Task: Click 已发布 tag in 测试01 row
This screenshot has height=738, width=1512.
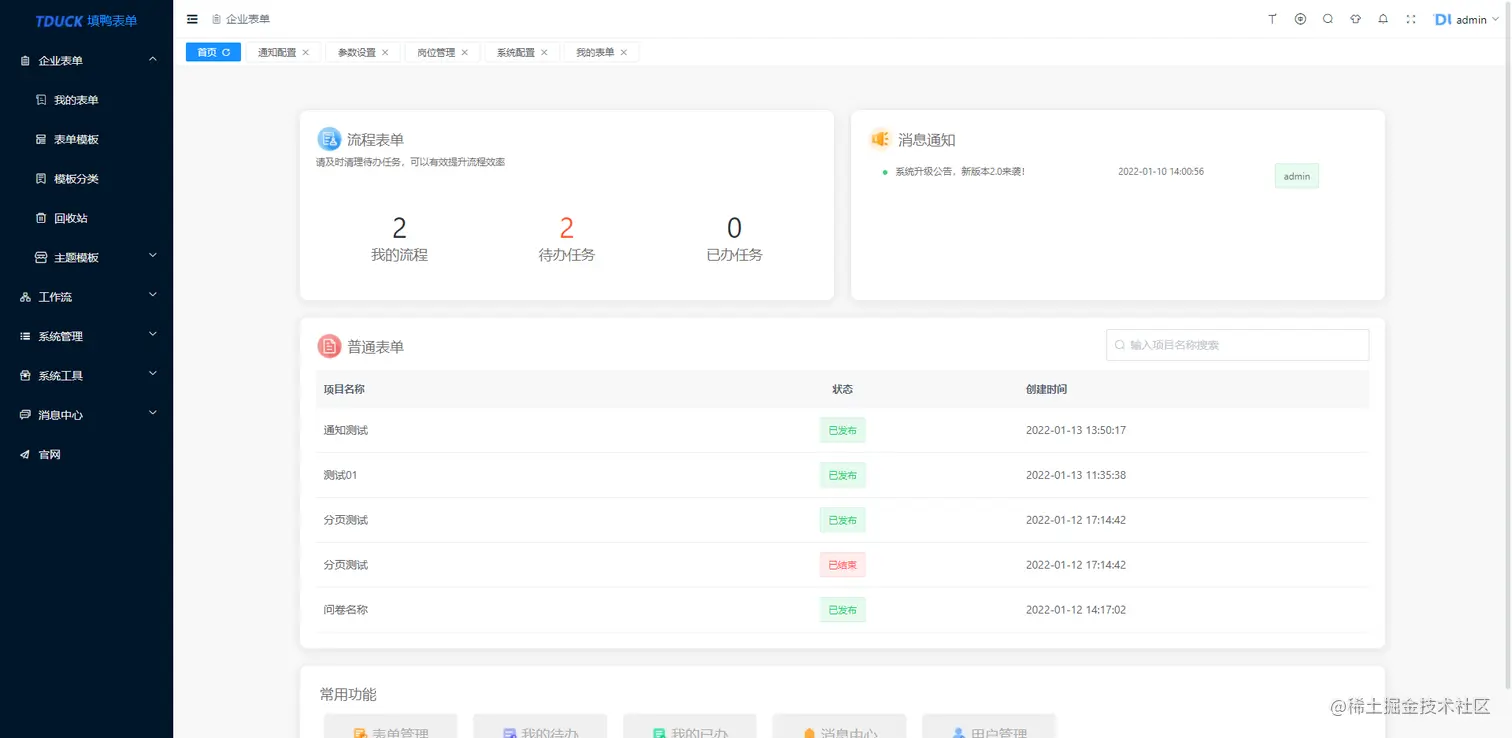Action: click(842, 475)
